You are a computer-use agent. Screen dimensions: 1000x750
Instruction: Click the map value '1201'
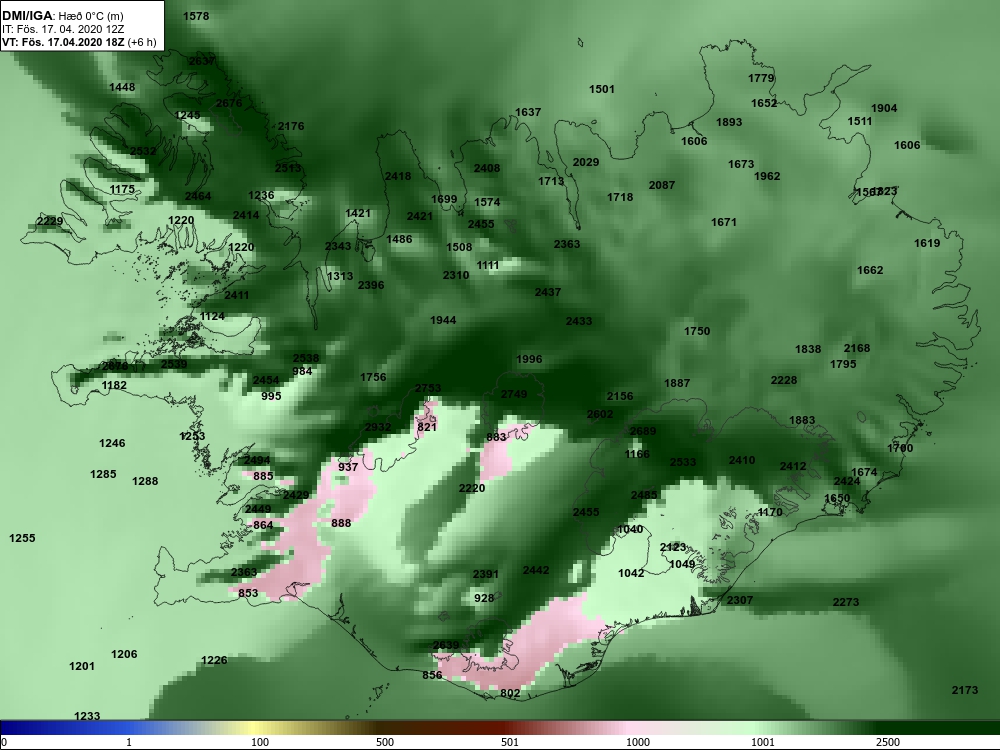point(82,666)
